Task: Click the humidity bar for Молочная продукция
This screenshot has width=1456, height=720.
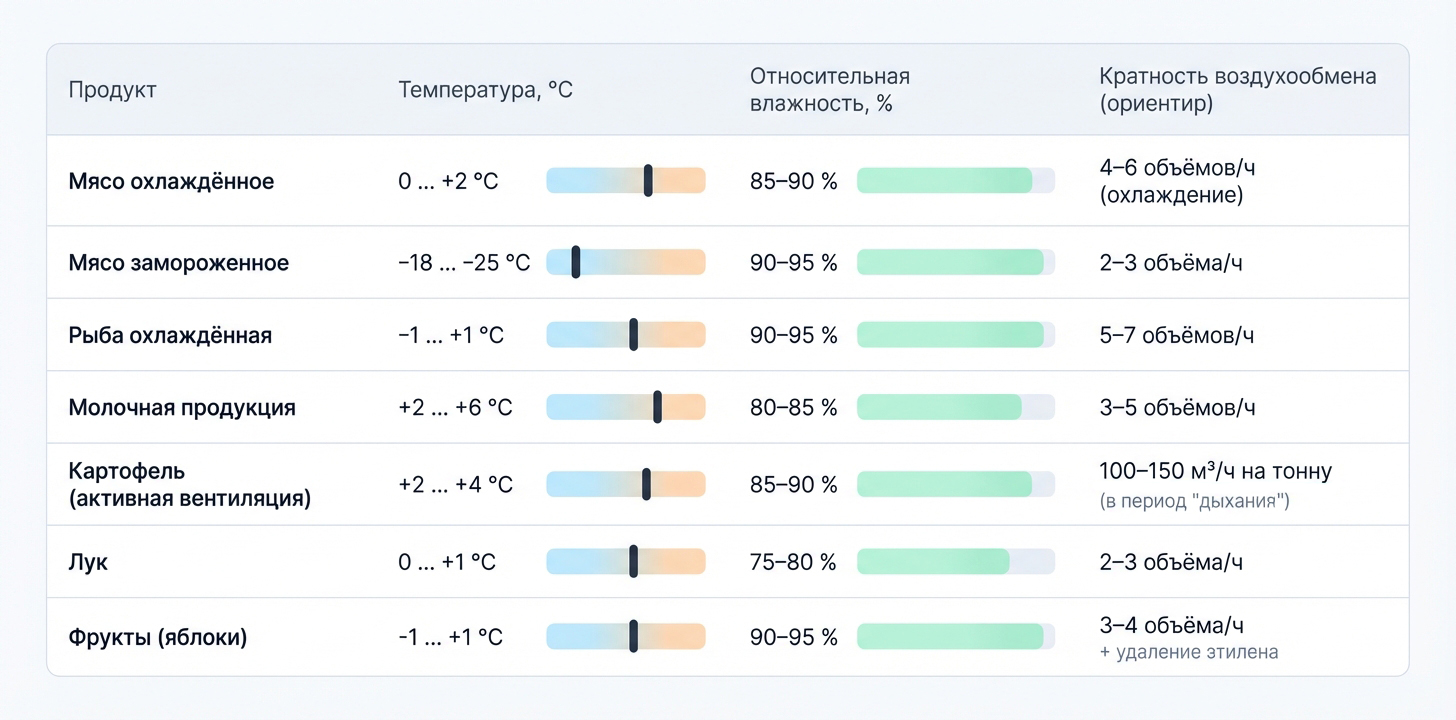Action: 955,407
